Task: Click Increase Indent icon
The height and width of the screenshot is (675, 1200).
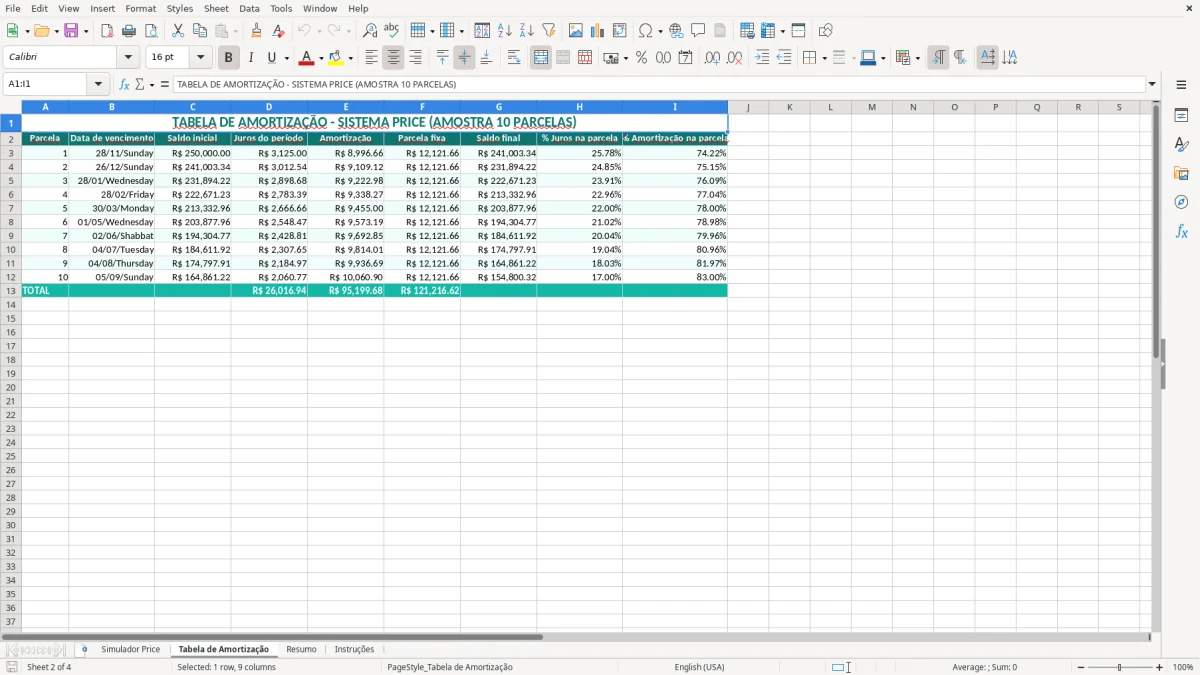Action: (762, 58)
